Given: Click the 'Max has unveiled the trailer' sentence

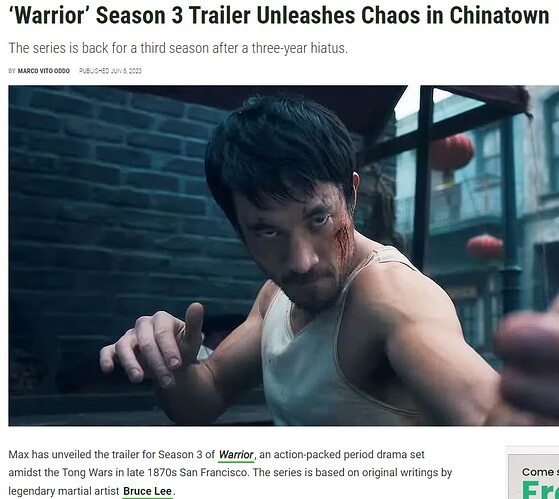Looking at the screenshot, I should click(x=112, y=455).
